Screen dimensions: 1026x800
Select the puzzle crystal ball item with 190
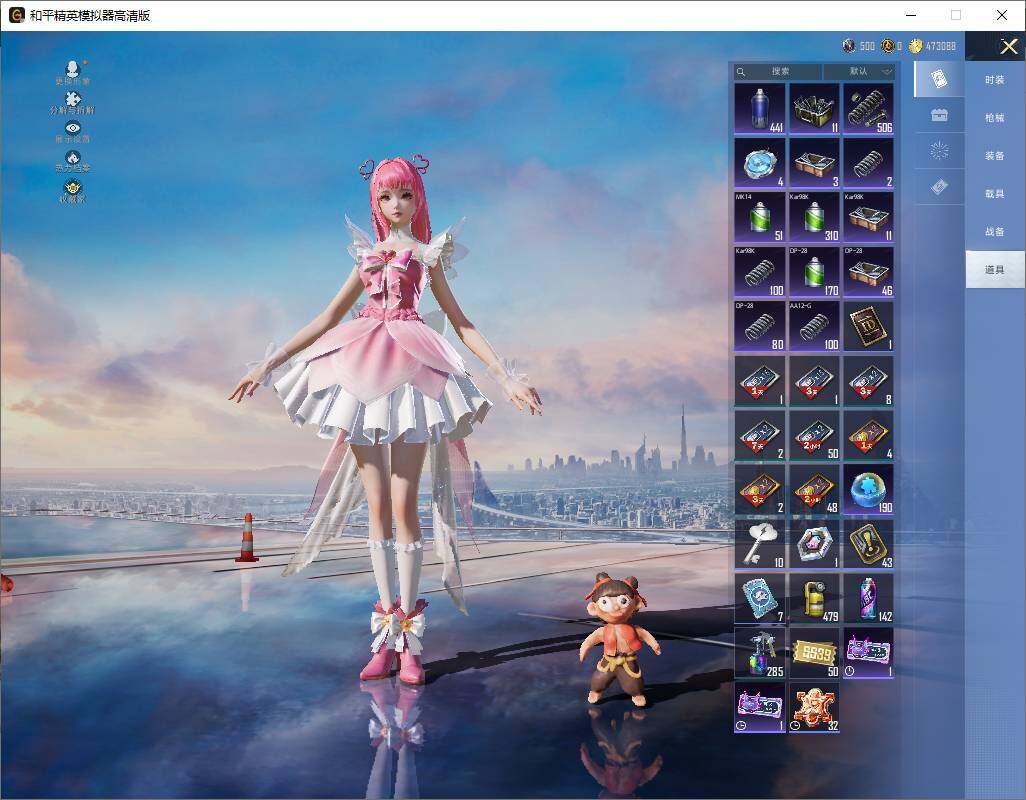click(868, 490)
